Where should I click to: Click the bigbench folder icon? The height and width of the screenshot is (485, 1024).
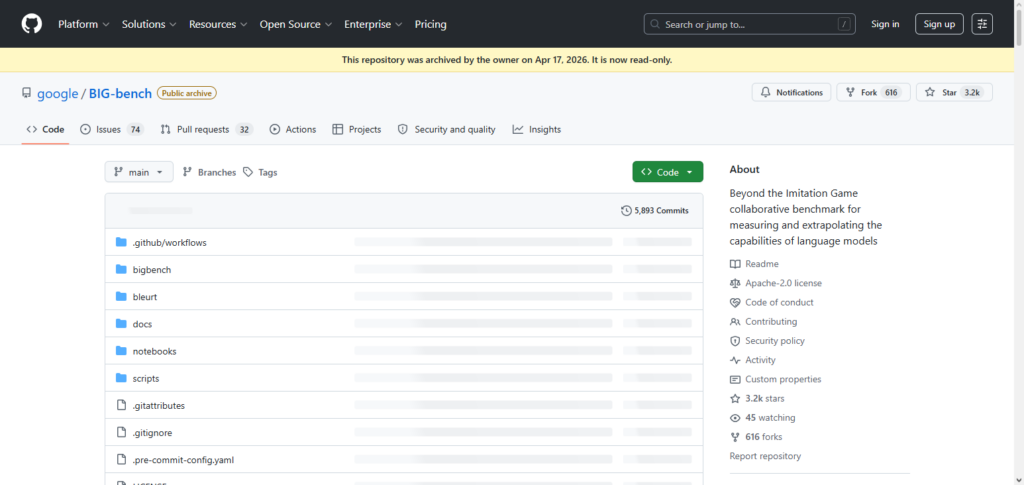tap(121, 269)
